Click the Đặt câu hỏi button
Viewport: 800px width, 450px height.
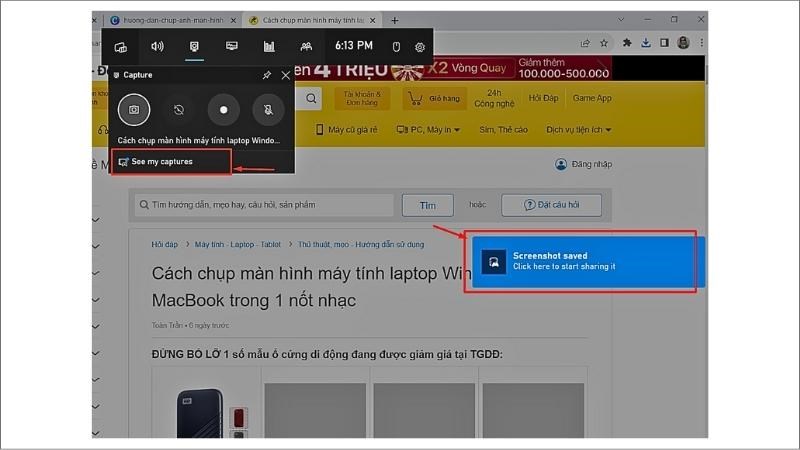[x=552, y=205]
